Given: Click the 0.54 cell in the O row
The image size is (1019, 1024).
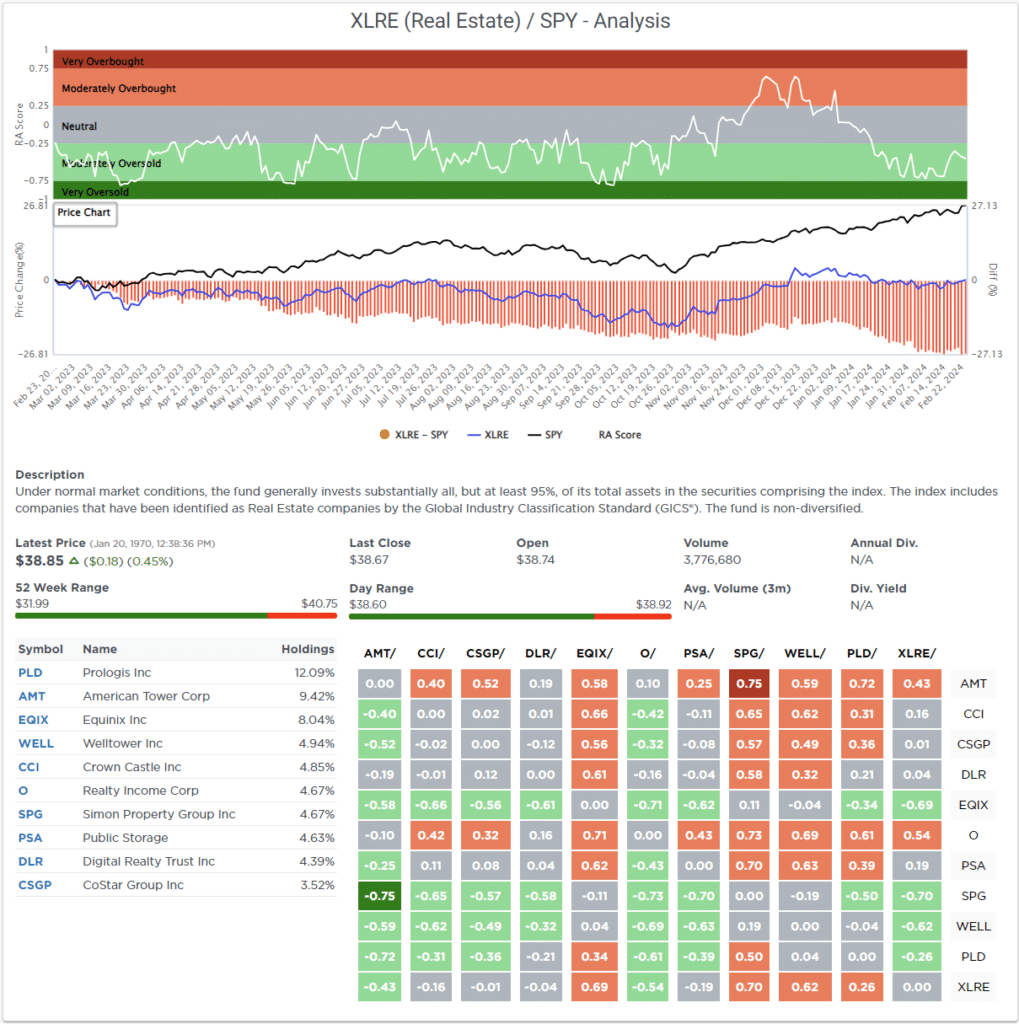Looking at the screenshot, I should pos(916,835).
